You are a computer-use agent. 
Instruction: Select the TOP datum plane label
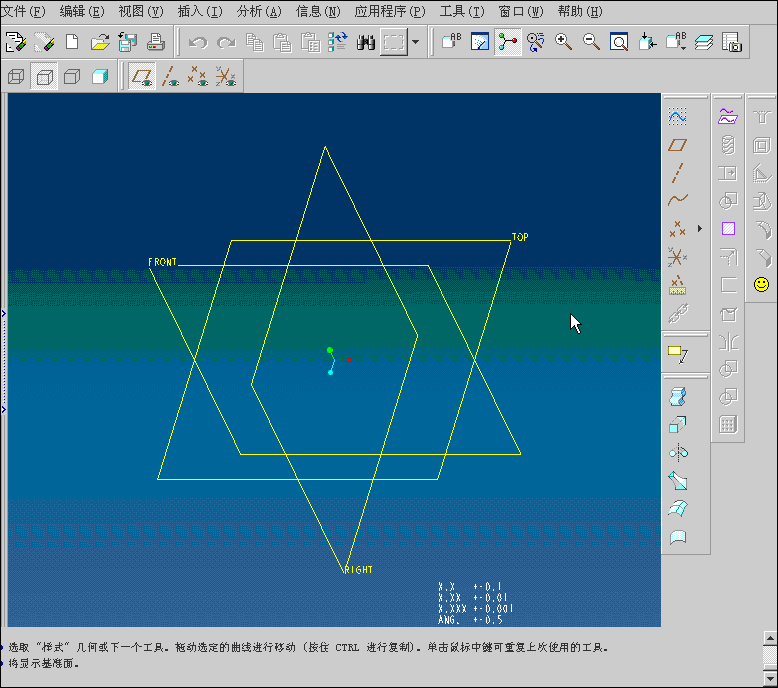[520, 237]
